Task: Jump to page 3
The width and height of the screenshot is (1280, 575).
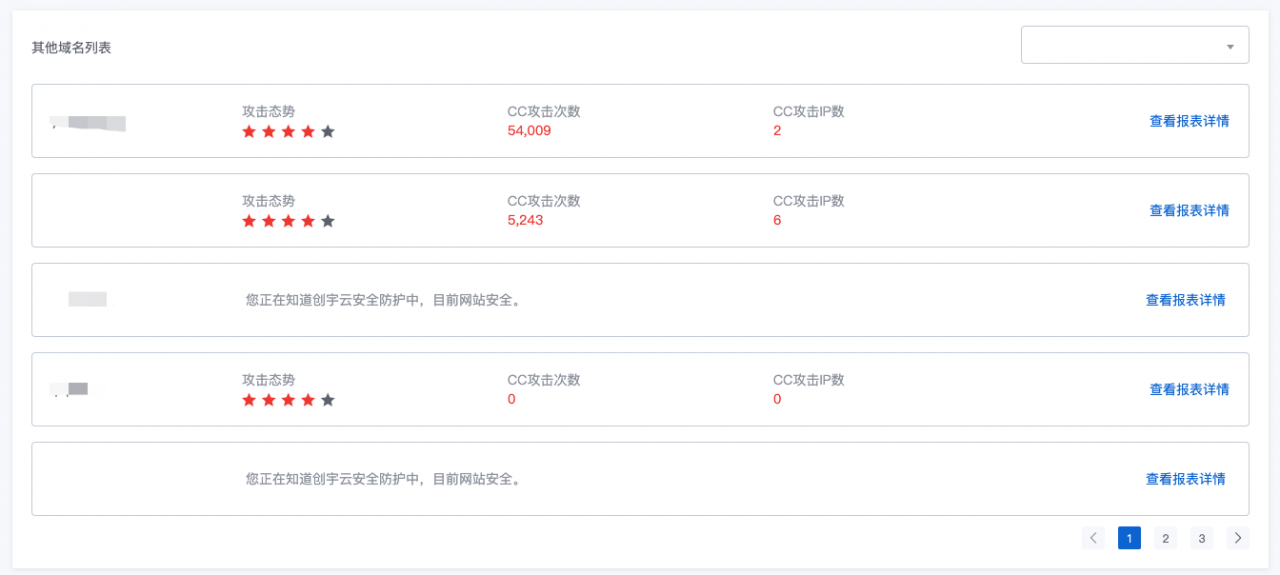Action: [1202, 538]
